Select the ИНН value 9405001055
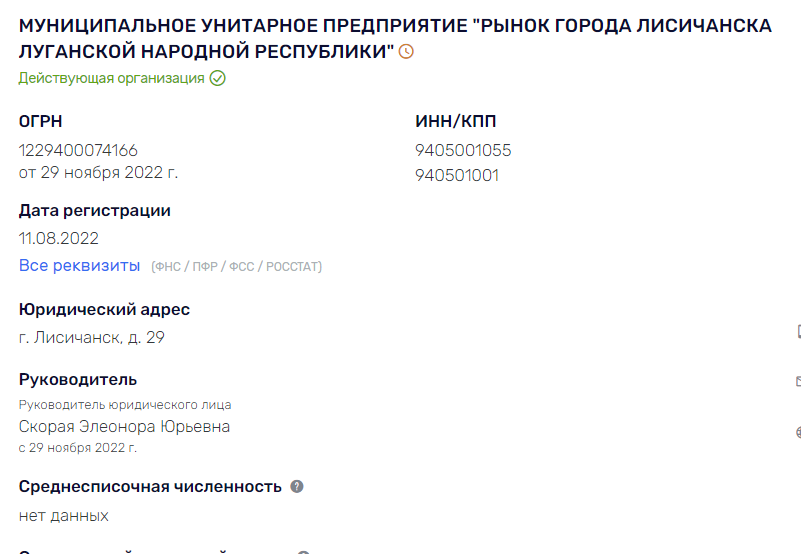801x554 pixels. point(463,151)
